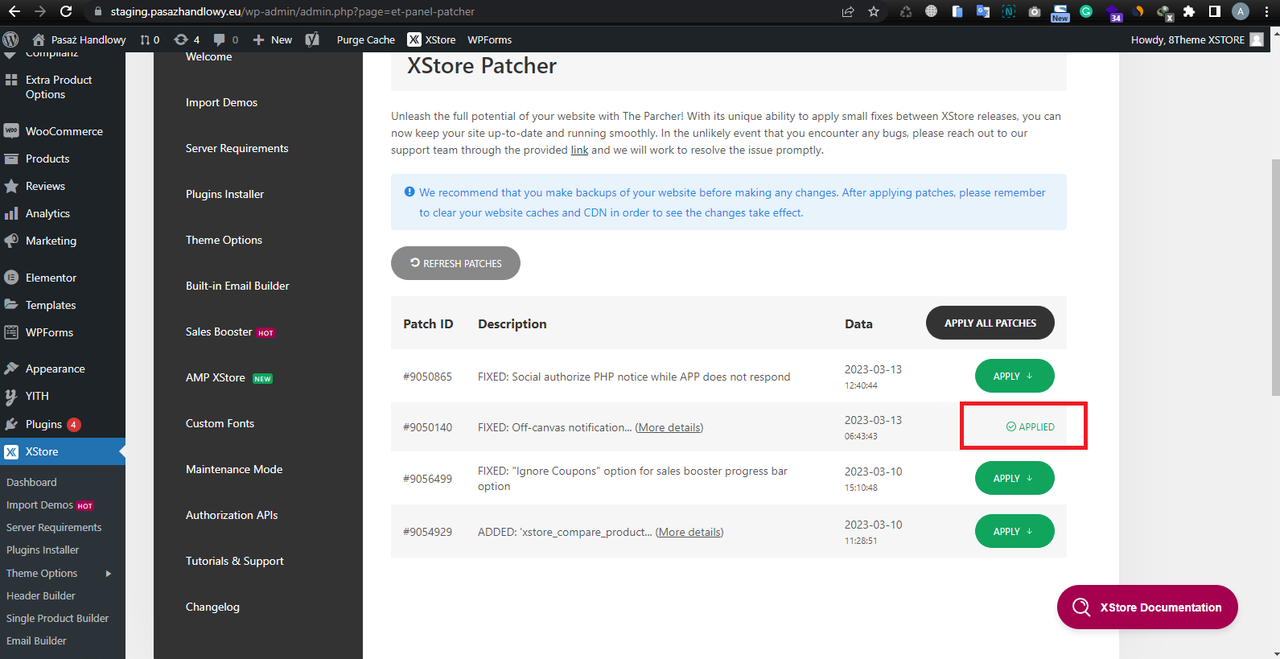This screenshot has height=659, width=1280.
Task: Apply patch #9050865 Social authorize fix
Action: click(1014, 376)
